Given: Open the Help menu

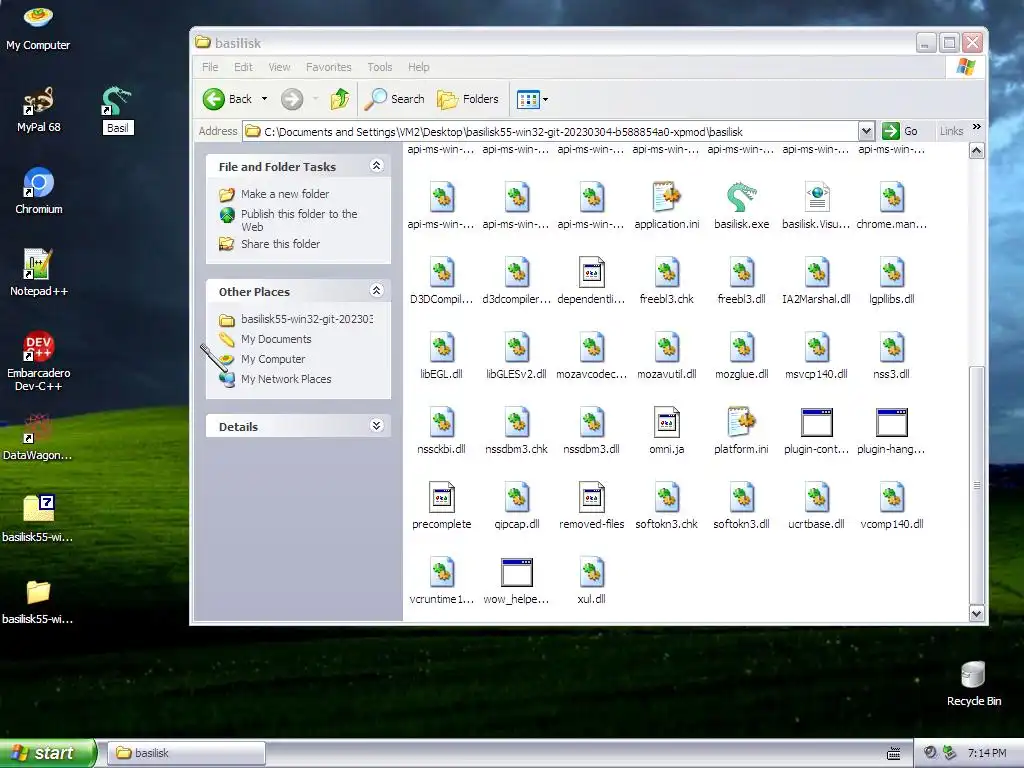Looking at the screenshot, I should tap(419, 67).
